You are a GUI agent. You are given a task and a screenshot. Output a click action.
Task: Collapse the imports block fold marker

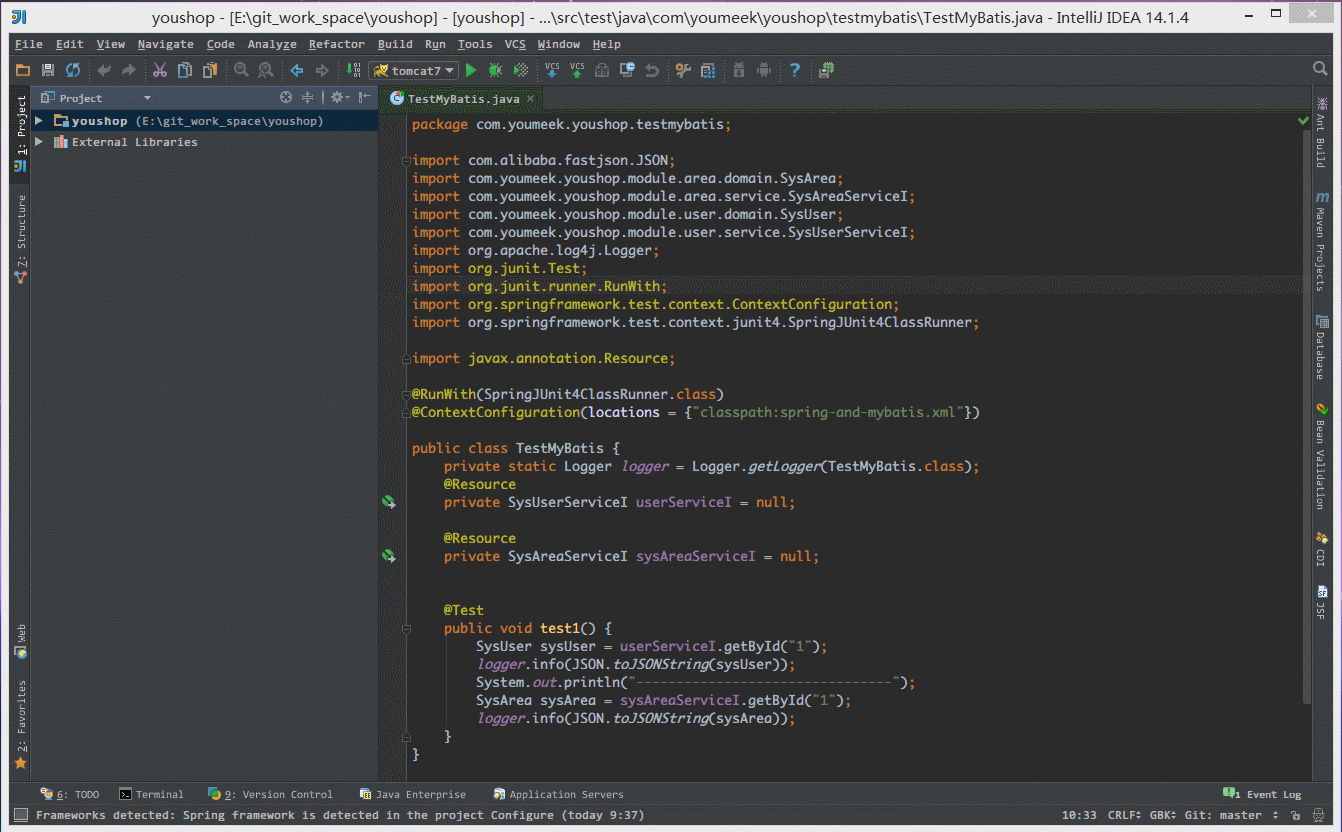tap(405, 161)
